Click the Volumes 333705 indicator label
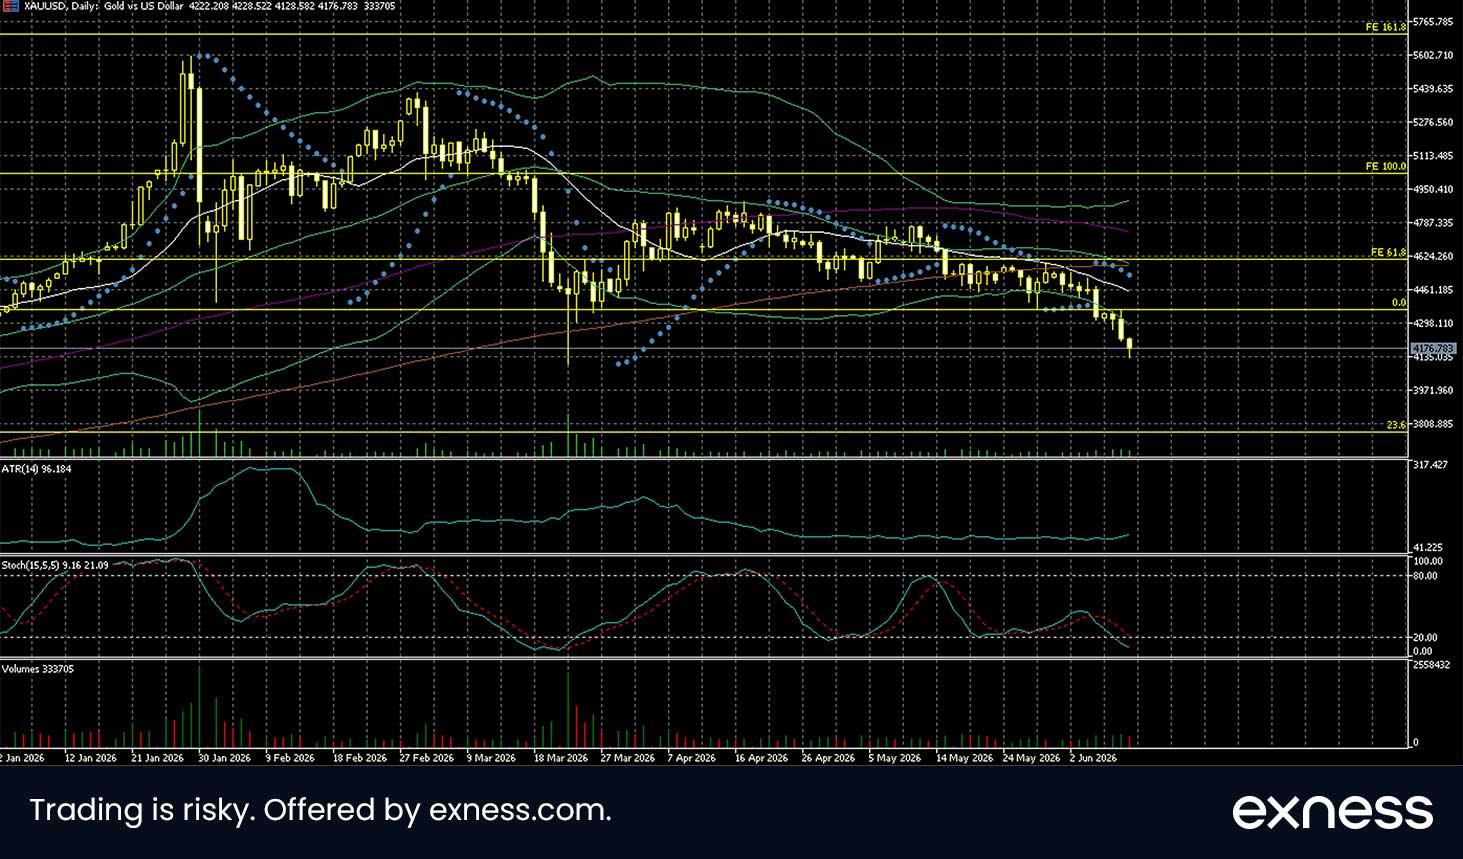 coord(38,669)
